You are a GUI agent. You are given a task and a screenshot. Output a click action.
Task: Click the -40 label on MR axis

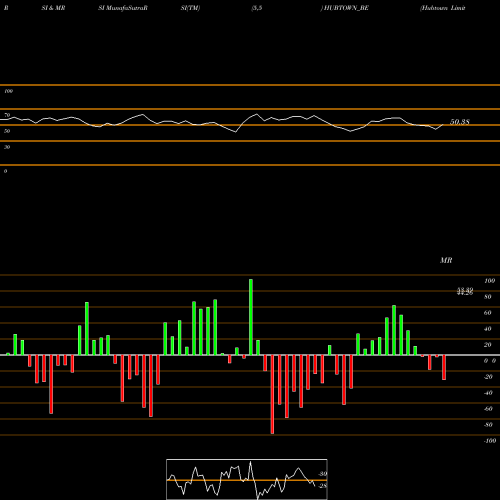click(x=488, y=393)
